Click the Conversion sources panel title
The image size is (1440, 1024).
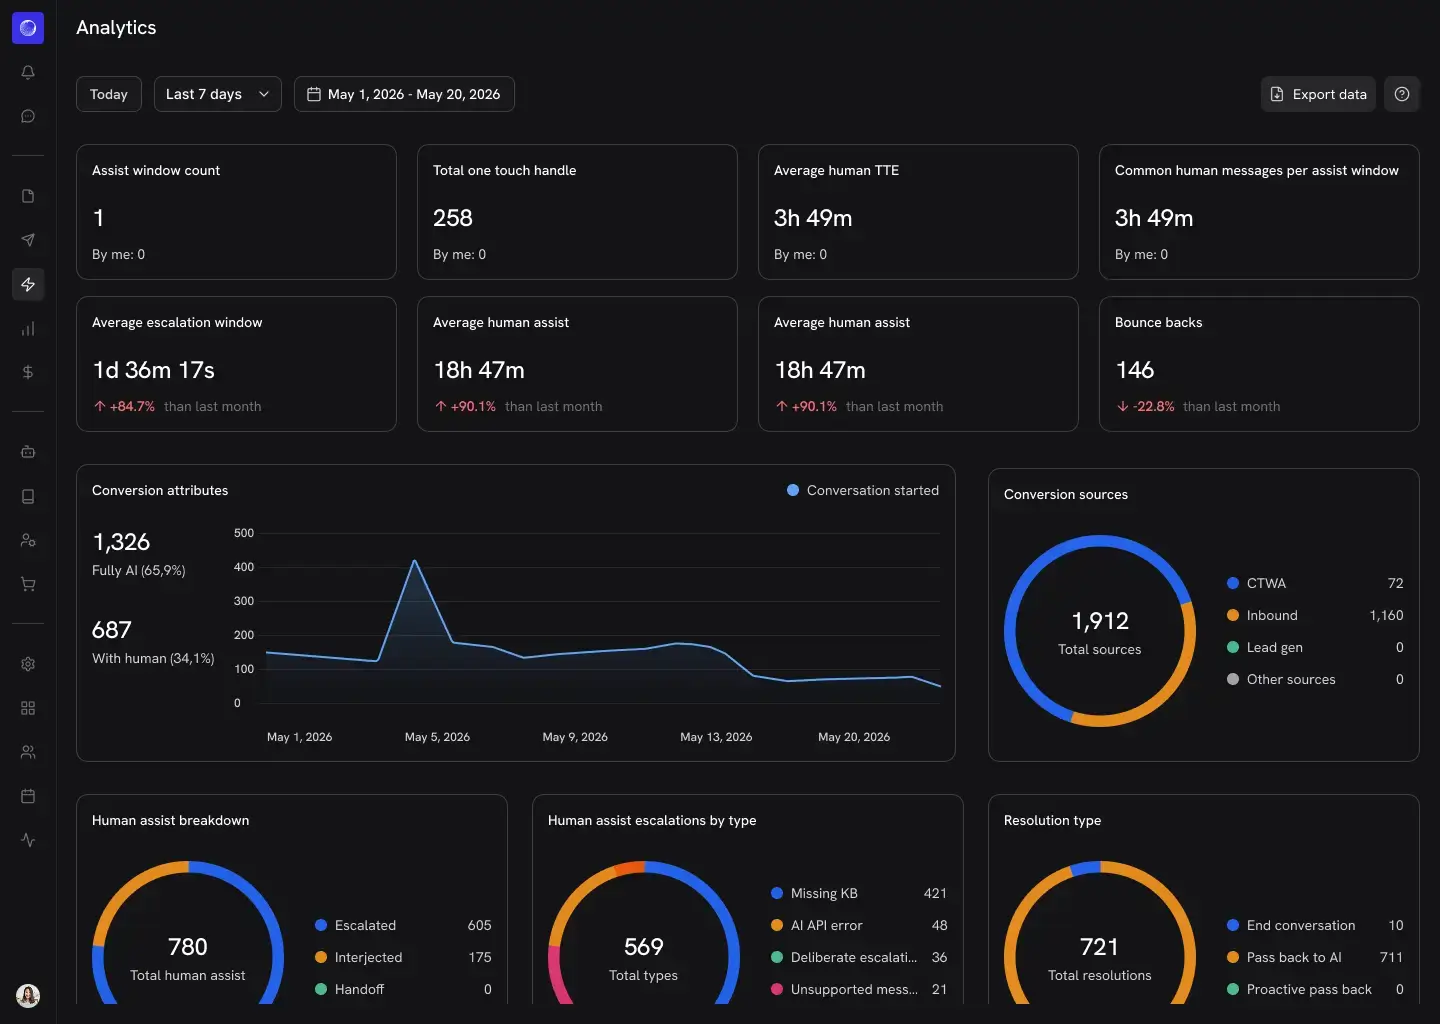click(1066, 494)
